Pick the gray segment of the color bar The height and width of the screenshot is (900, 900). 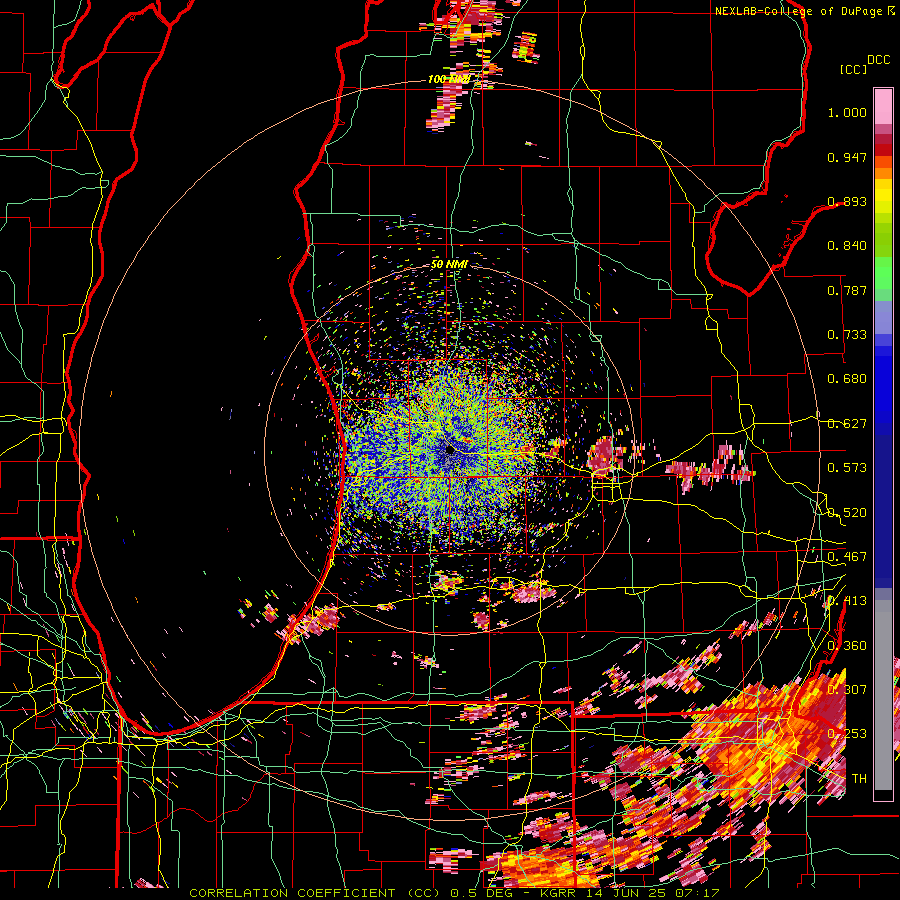(x=883, y=695)
